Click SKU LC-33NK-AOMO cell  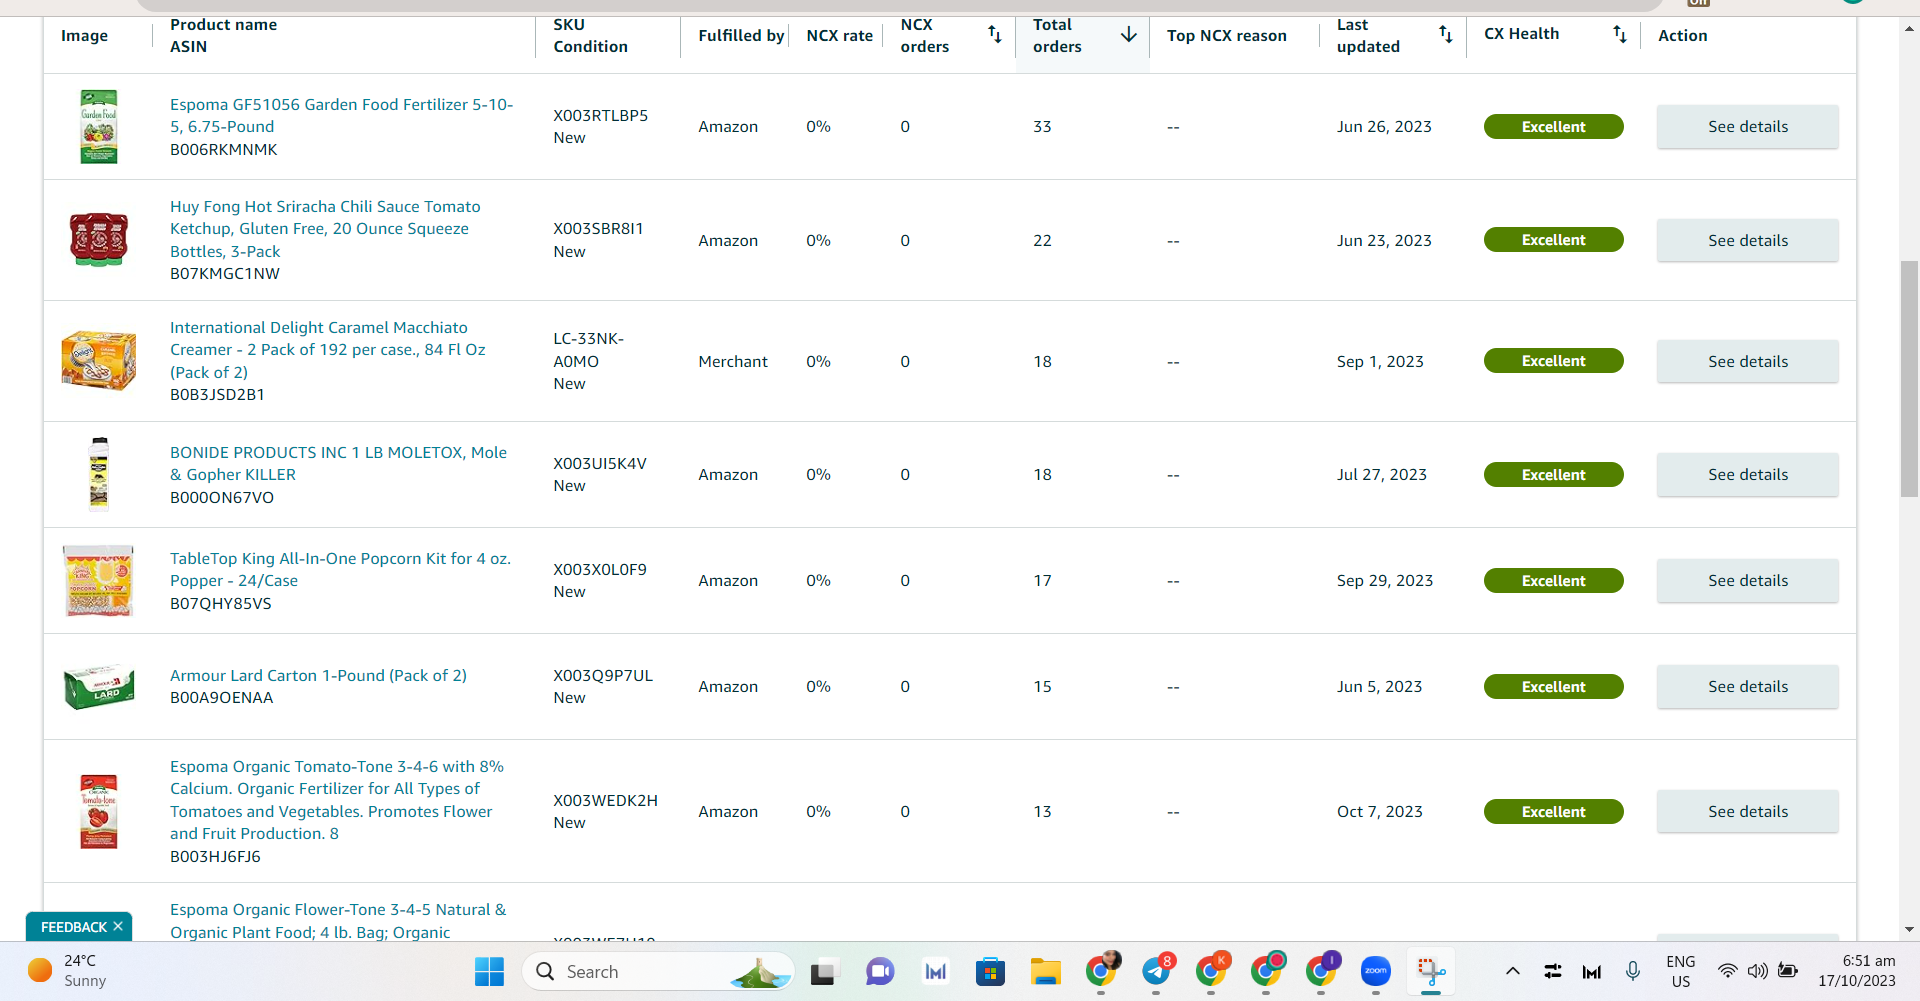point(589,350)
